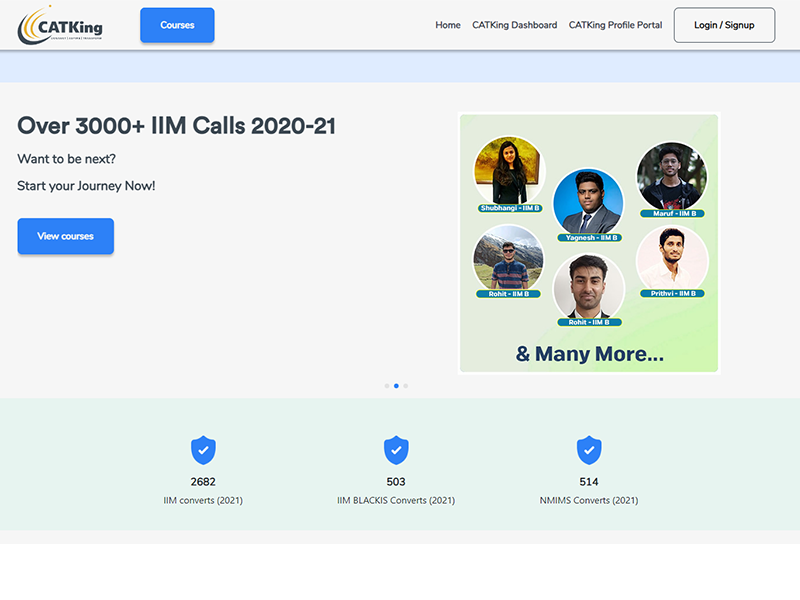Select the second carousel dot
800x600 pixels.
click(x=396, y=386)
